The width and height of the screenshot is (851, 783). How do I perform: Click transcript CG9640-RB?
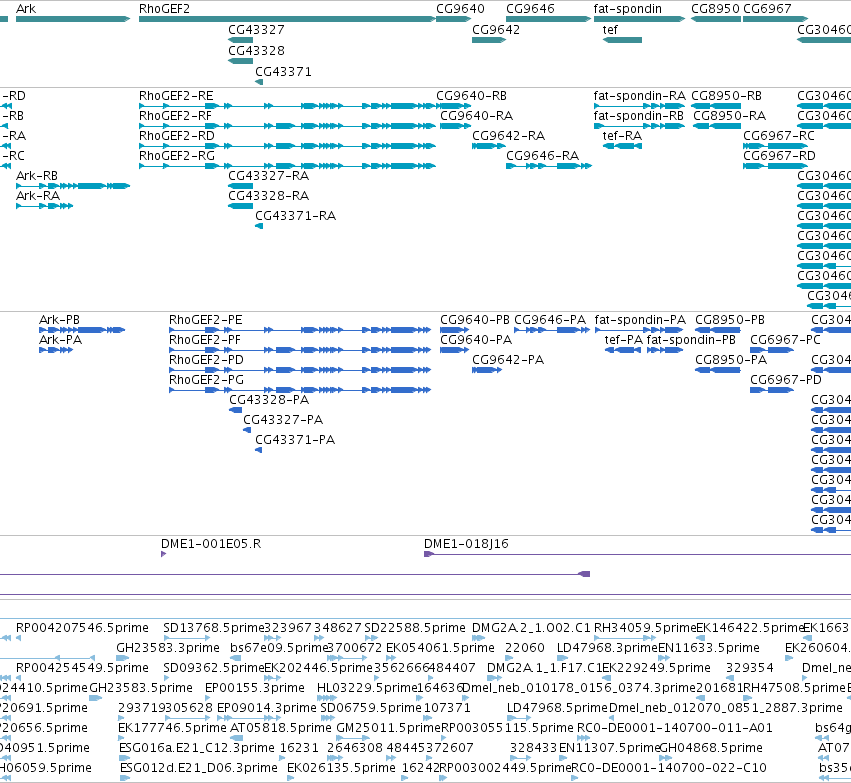[452, 106]
